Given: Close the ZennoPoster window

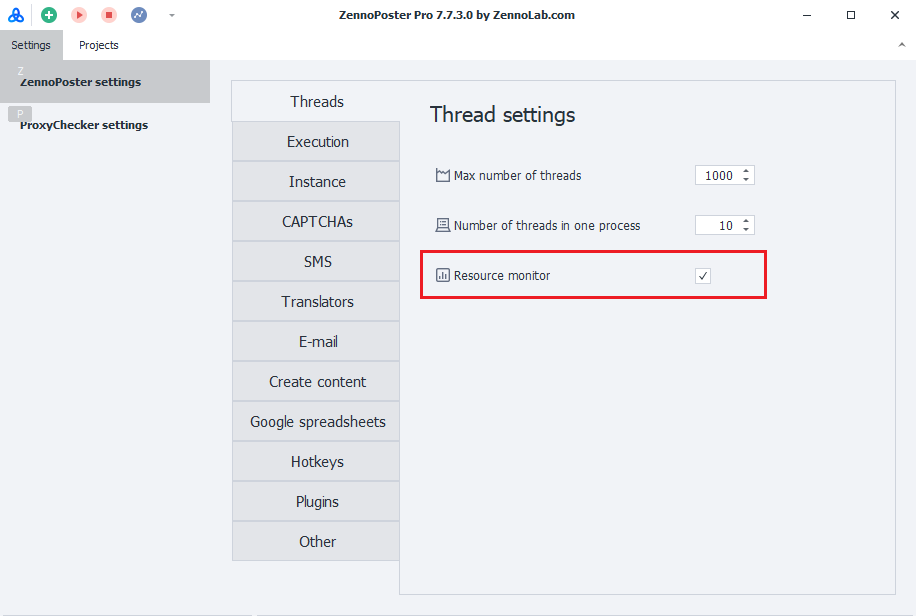Looking at the screenshot, I should click(894, 15).
